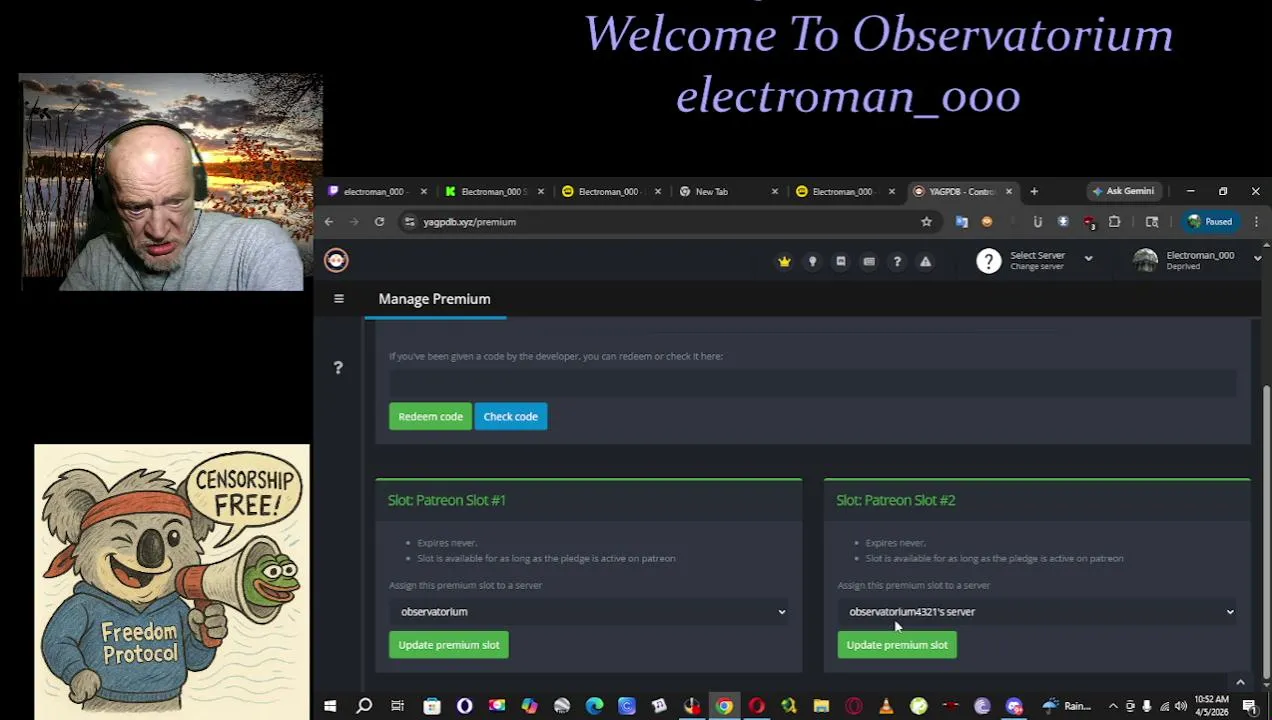Go back with the browser back arrow

(x=329, y=222)
